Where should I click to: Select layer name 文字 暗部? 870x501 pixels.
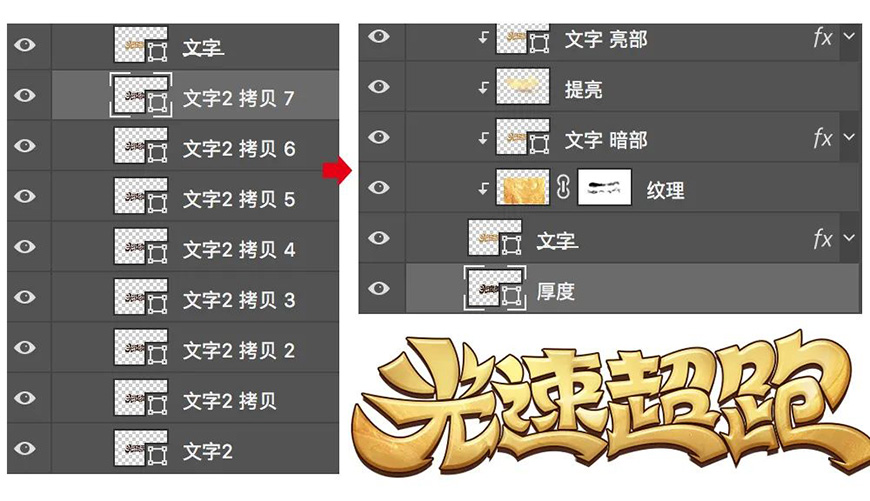click(x=606, y=140)
